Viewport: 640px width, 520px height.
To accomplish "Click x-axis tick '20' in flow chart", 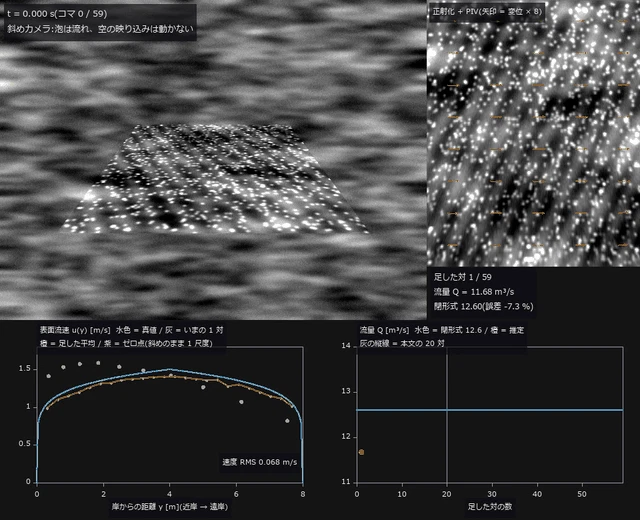I will pos(447,494).
